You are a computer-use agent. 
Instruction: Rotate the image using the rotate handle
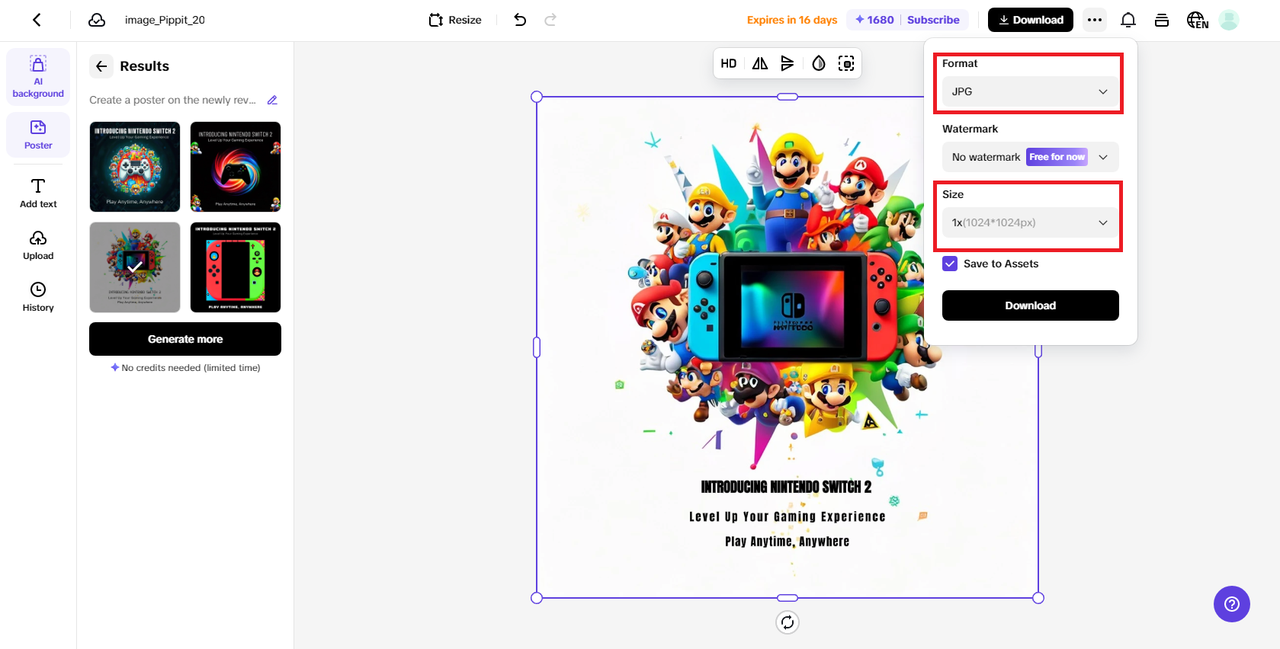[x=787, y=622]
